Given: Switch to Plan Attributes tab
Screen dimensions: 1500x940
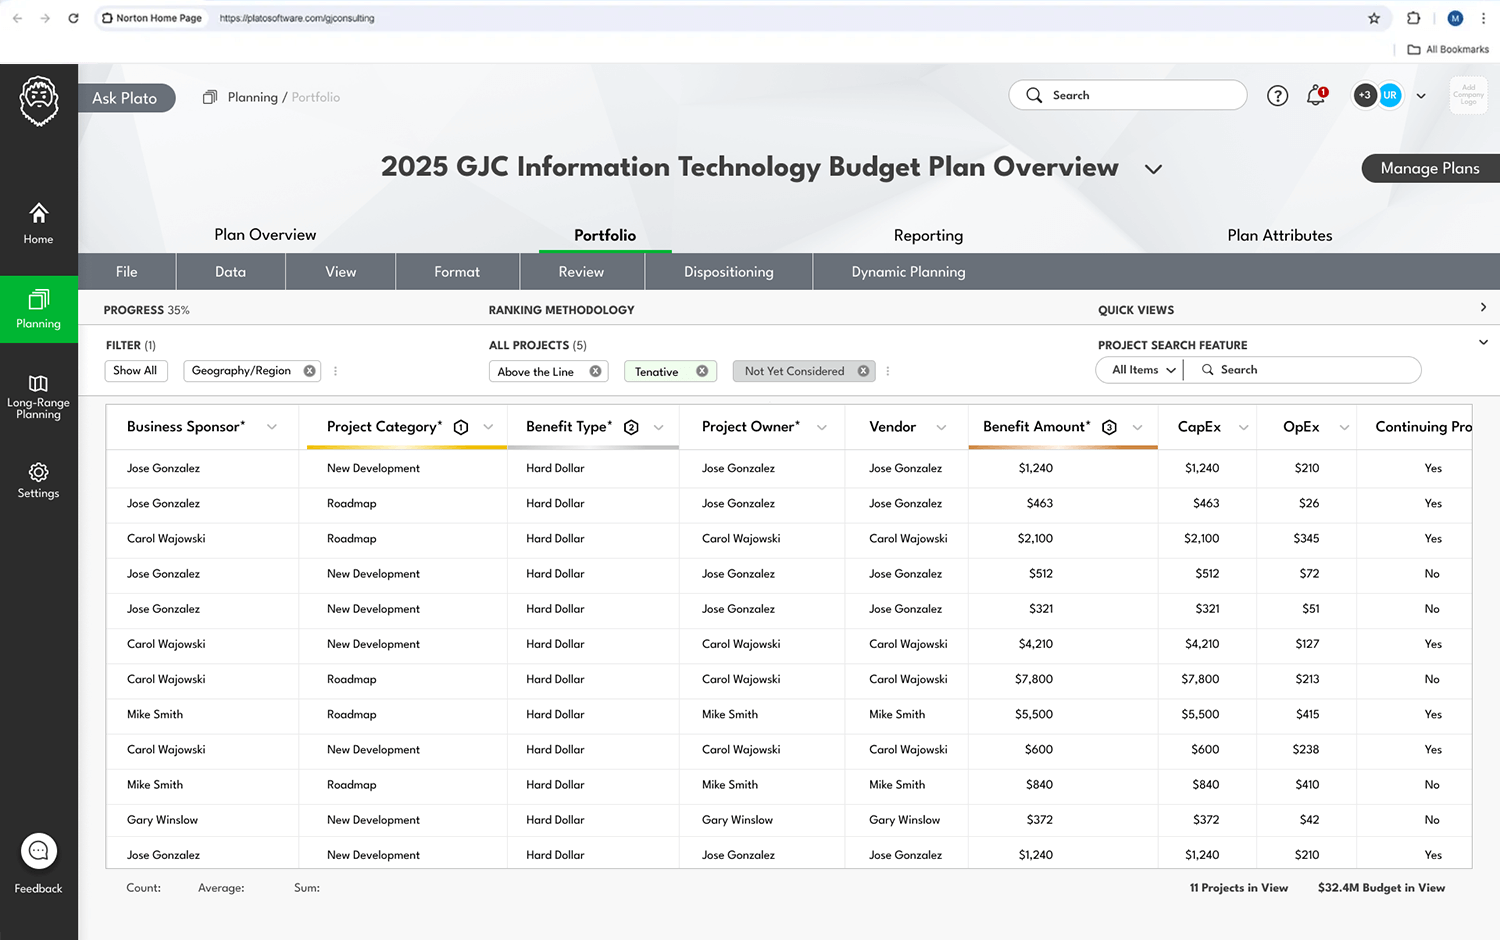Looking at the screenshot, I should pyautogui.click(x=1280, y=235).
